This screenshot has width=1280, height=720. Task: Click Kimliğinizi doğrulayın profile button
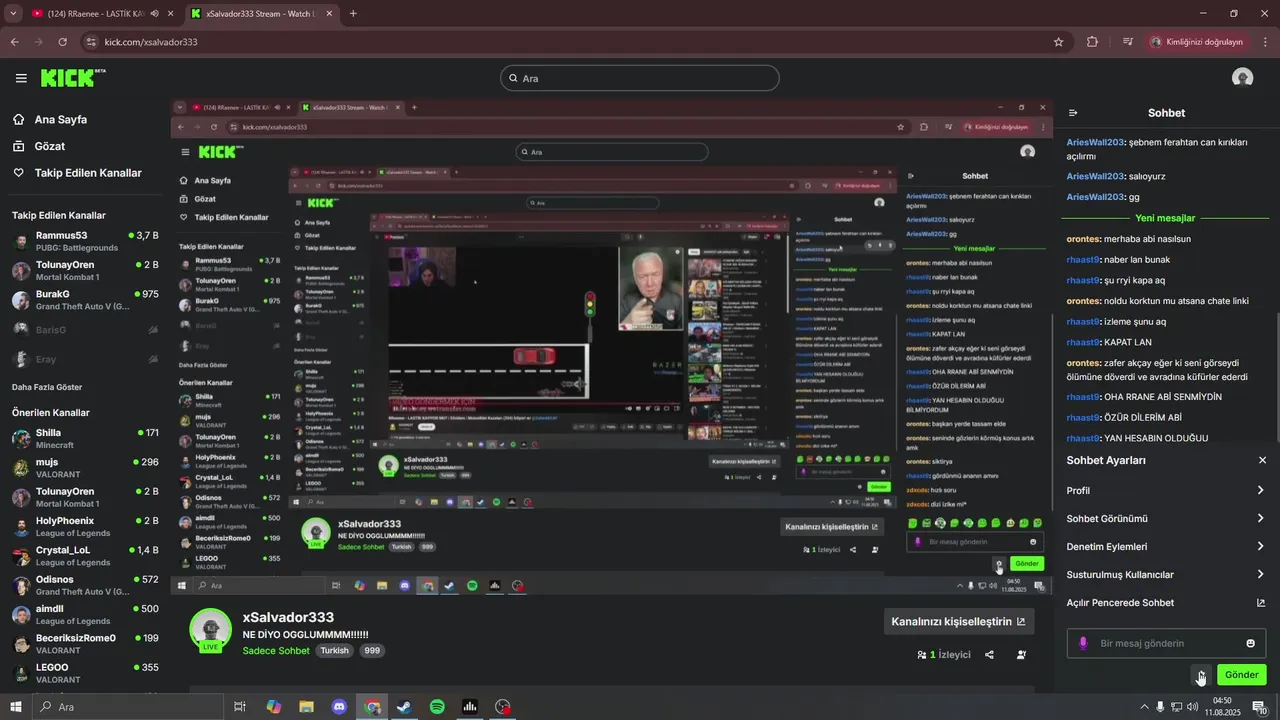(x=1197, y=42)
